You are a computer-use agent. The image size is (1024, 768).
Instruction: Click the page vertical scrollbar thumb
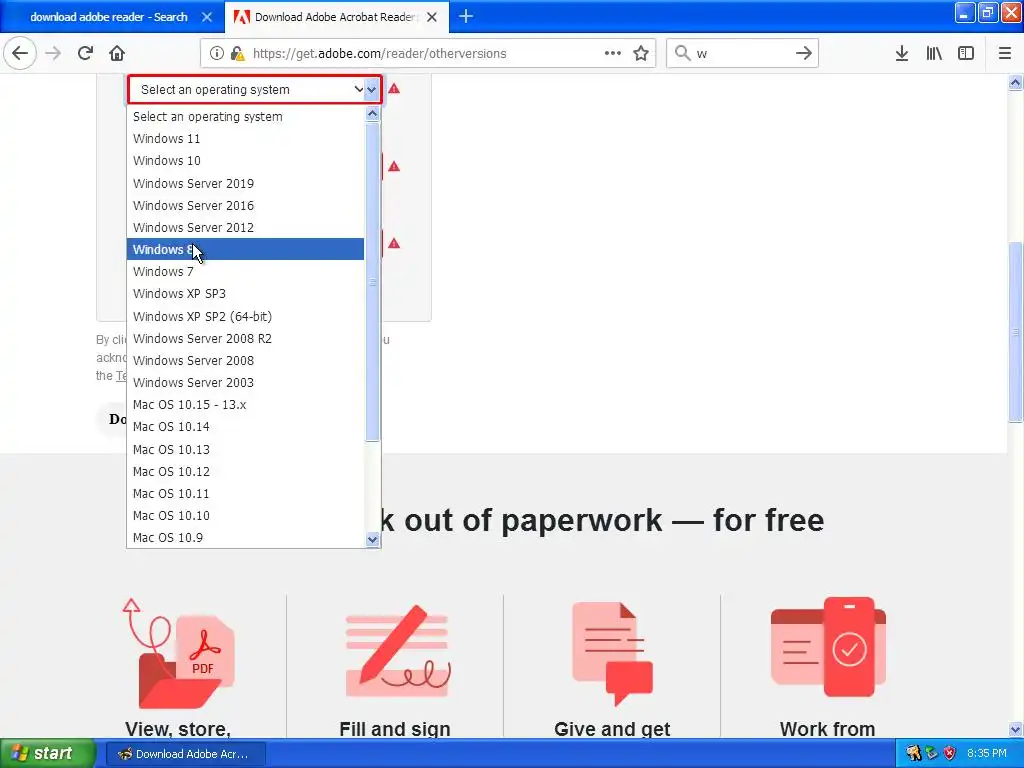(1016, 332)
